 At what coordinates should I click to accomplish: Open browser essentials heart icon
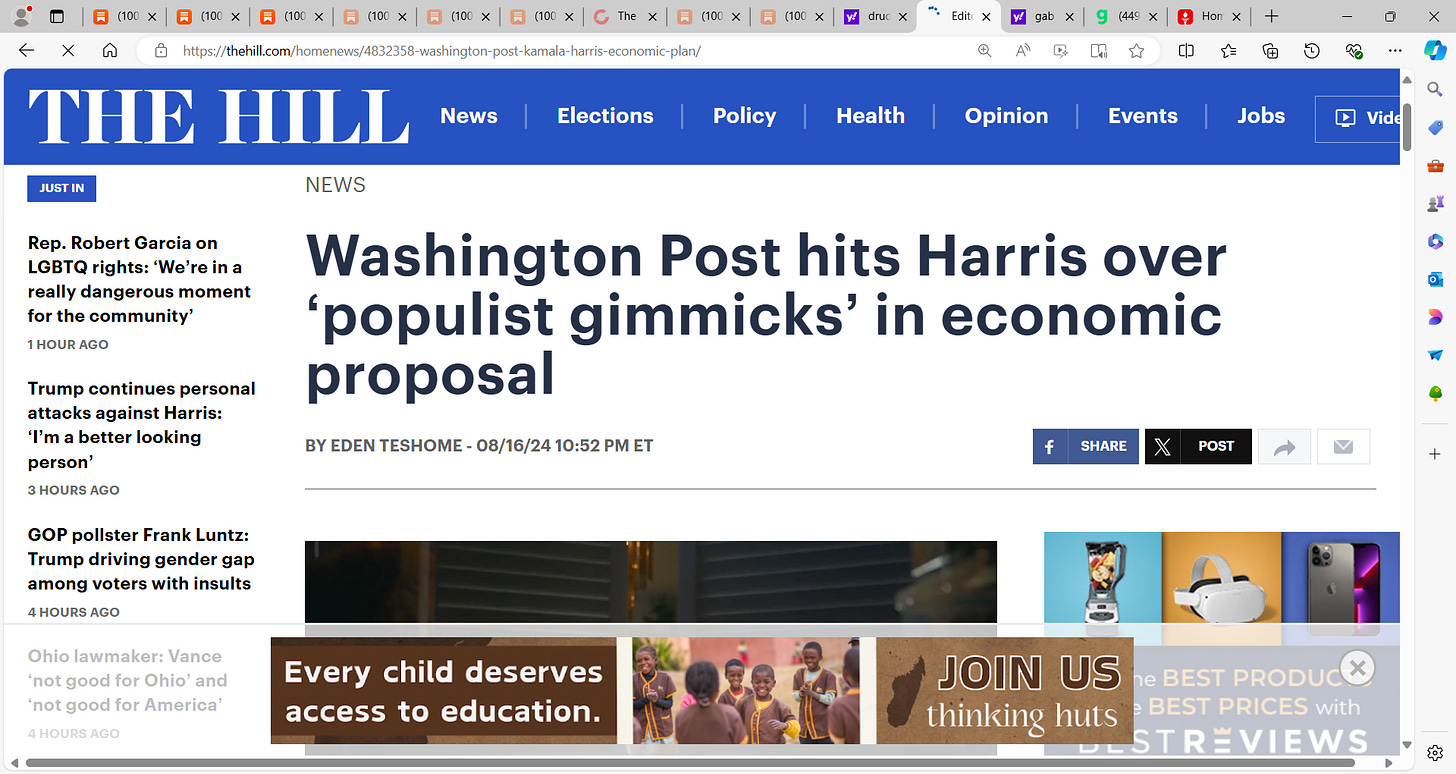coord(1354,51)
